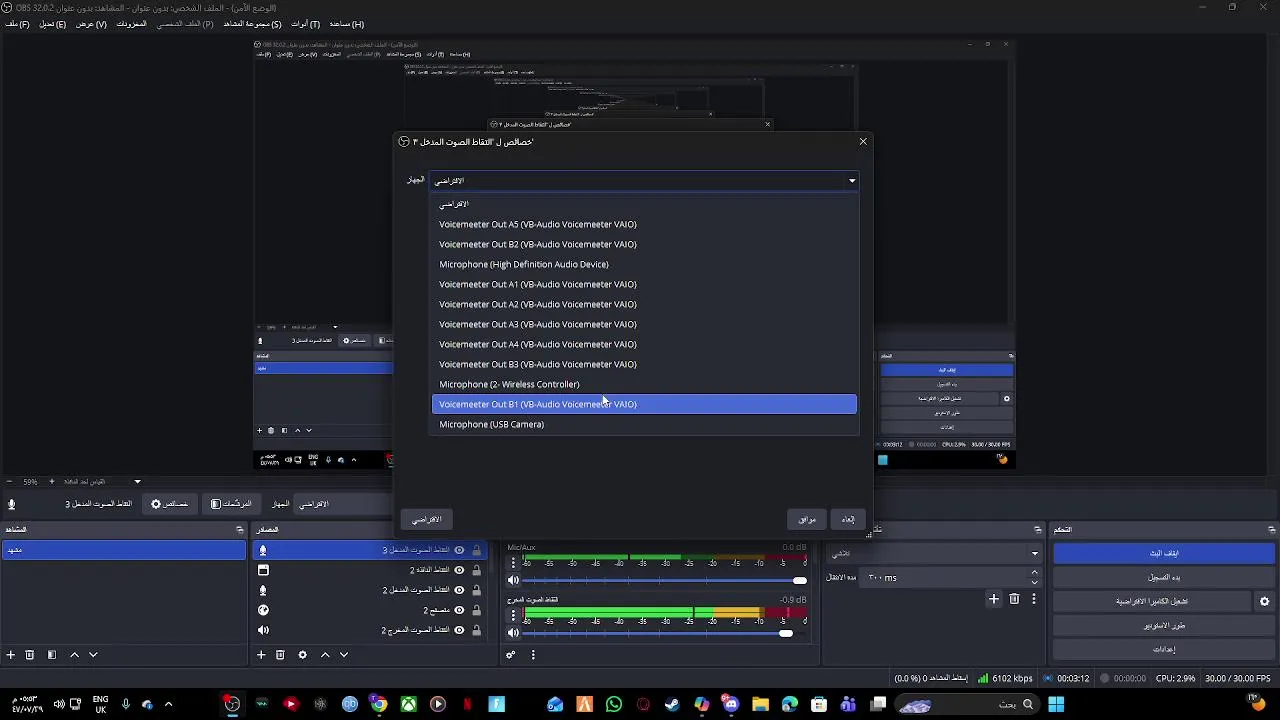
Task: Remove scene transition with trash icon
Action: click(x=1014, y=599)
